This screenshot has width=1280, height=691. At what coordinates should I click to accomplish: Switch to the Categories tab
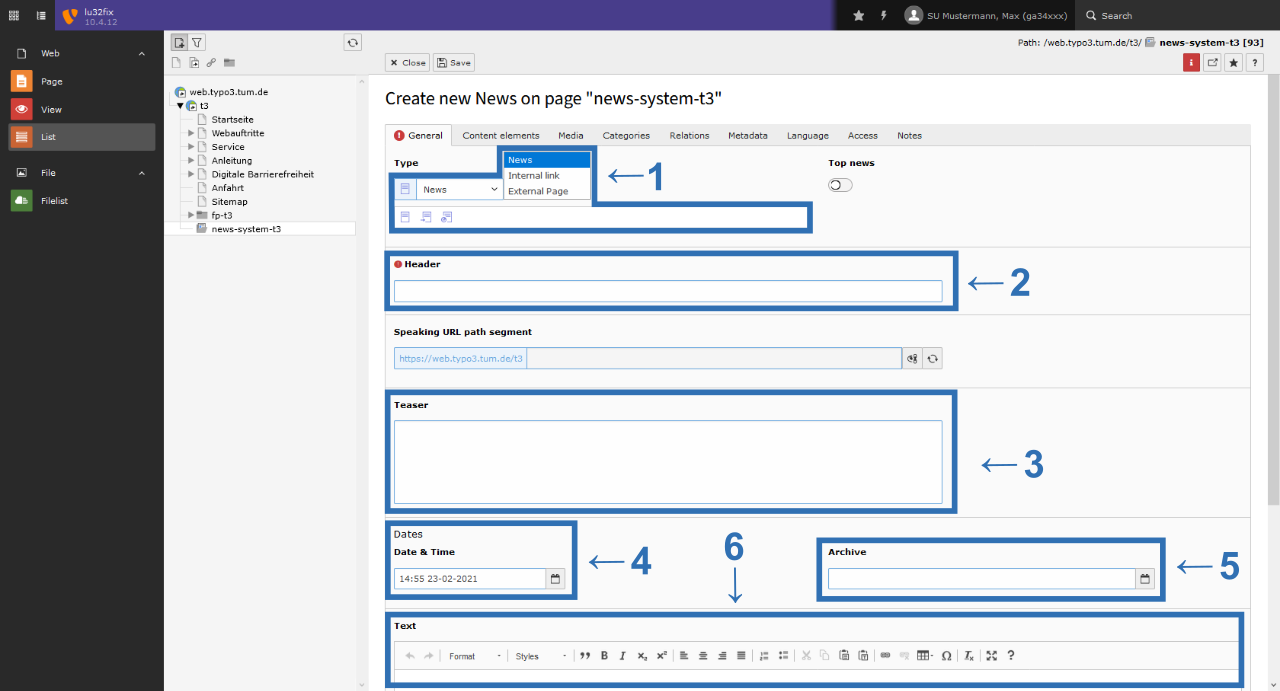(626, 136)
